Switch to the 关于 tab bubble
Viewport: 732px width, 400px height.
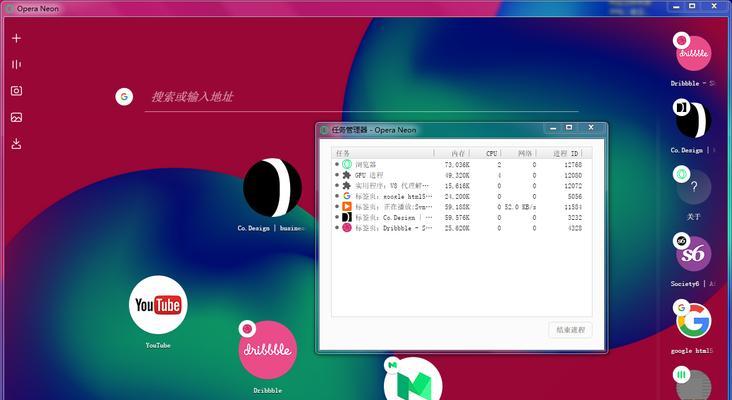point(693,187)
